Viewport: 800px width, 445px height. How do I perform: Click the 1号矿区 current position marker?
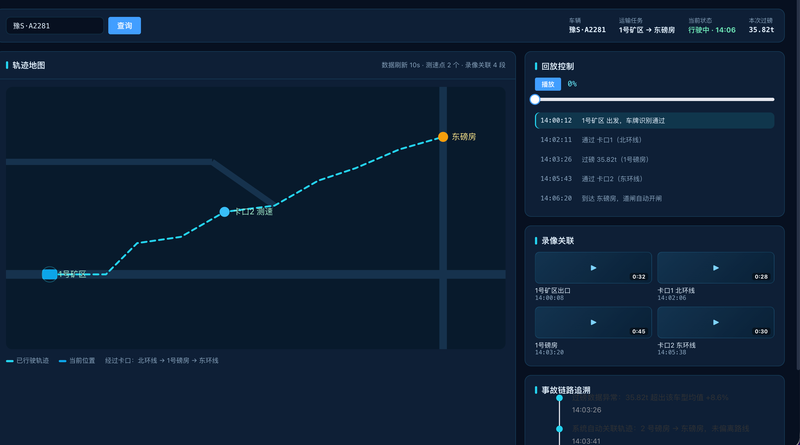click(x=49, y=274)
